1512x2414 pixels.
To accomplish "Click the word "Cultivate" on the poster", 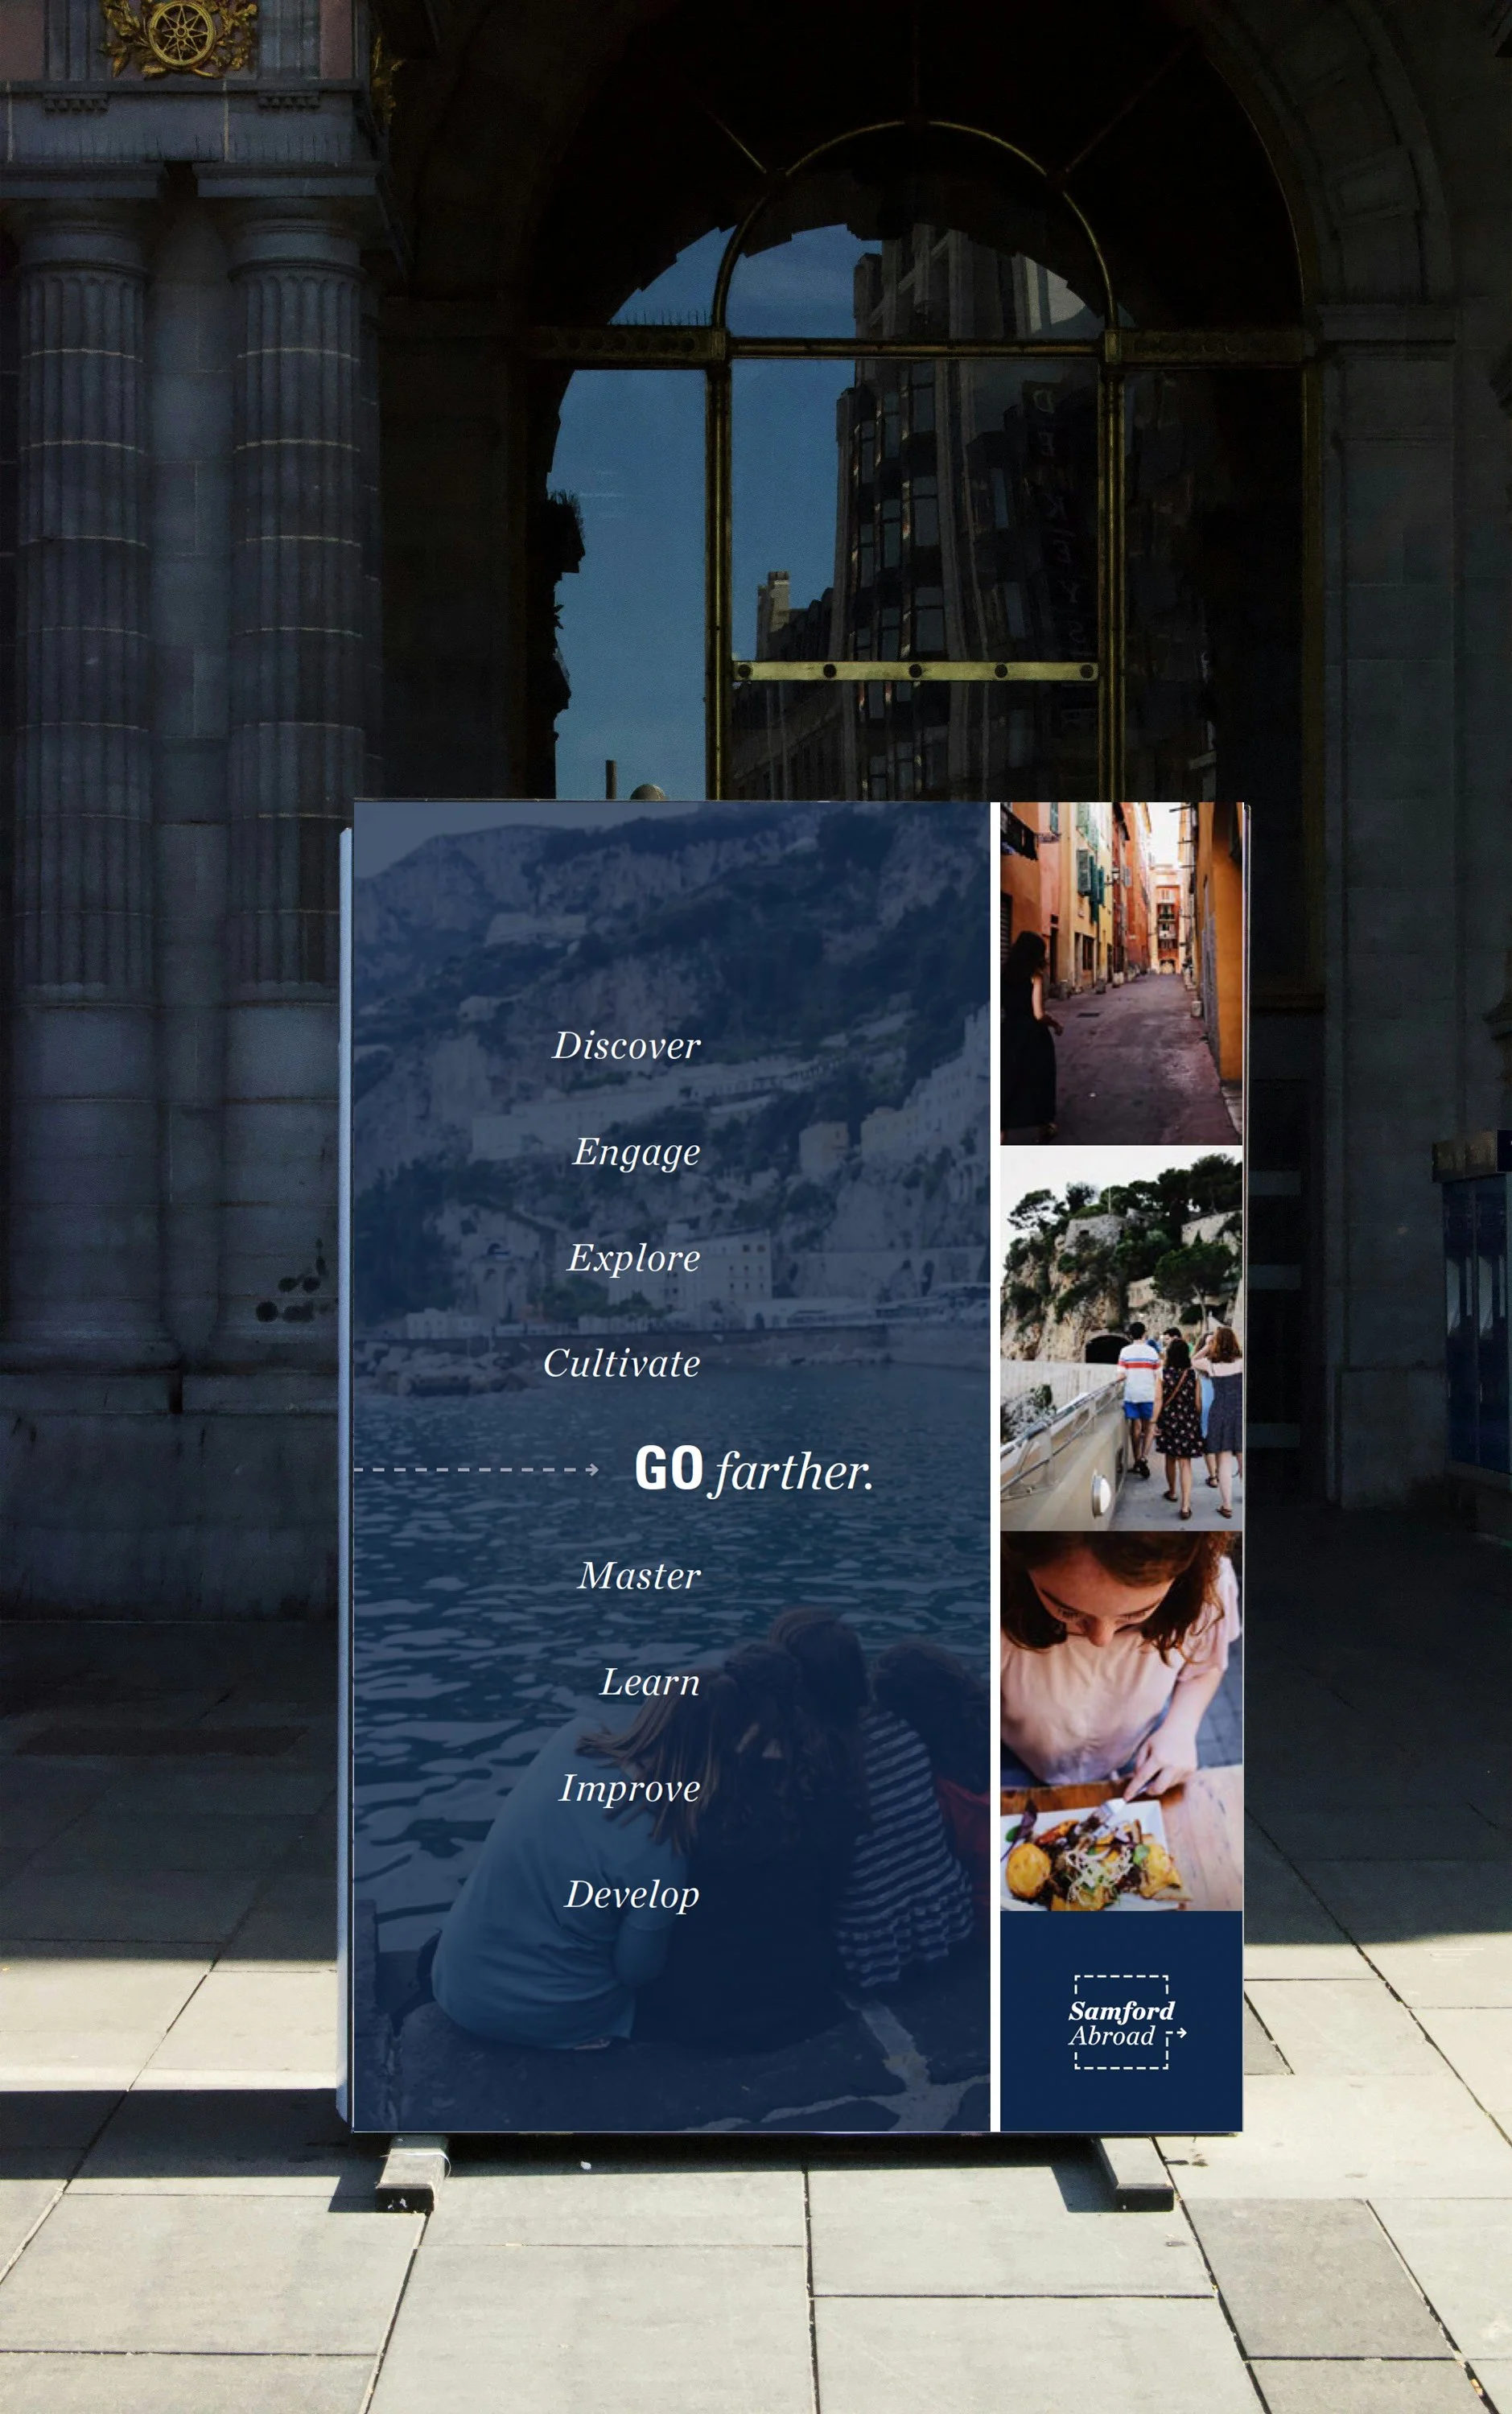I will [622, 1364].
